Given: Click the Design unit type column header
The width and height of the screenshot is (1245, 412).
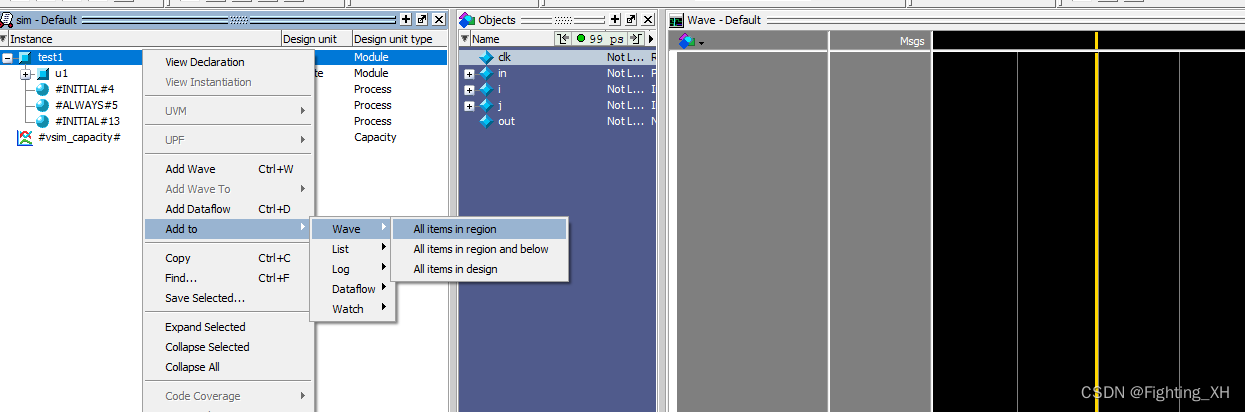Looking at the screenshot, I should (400, 39).
